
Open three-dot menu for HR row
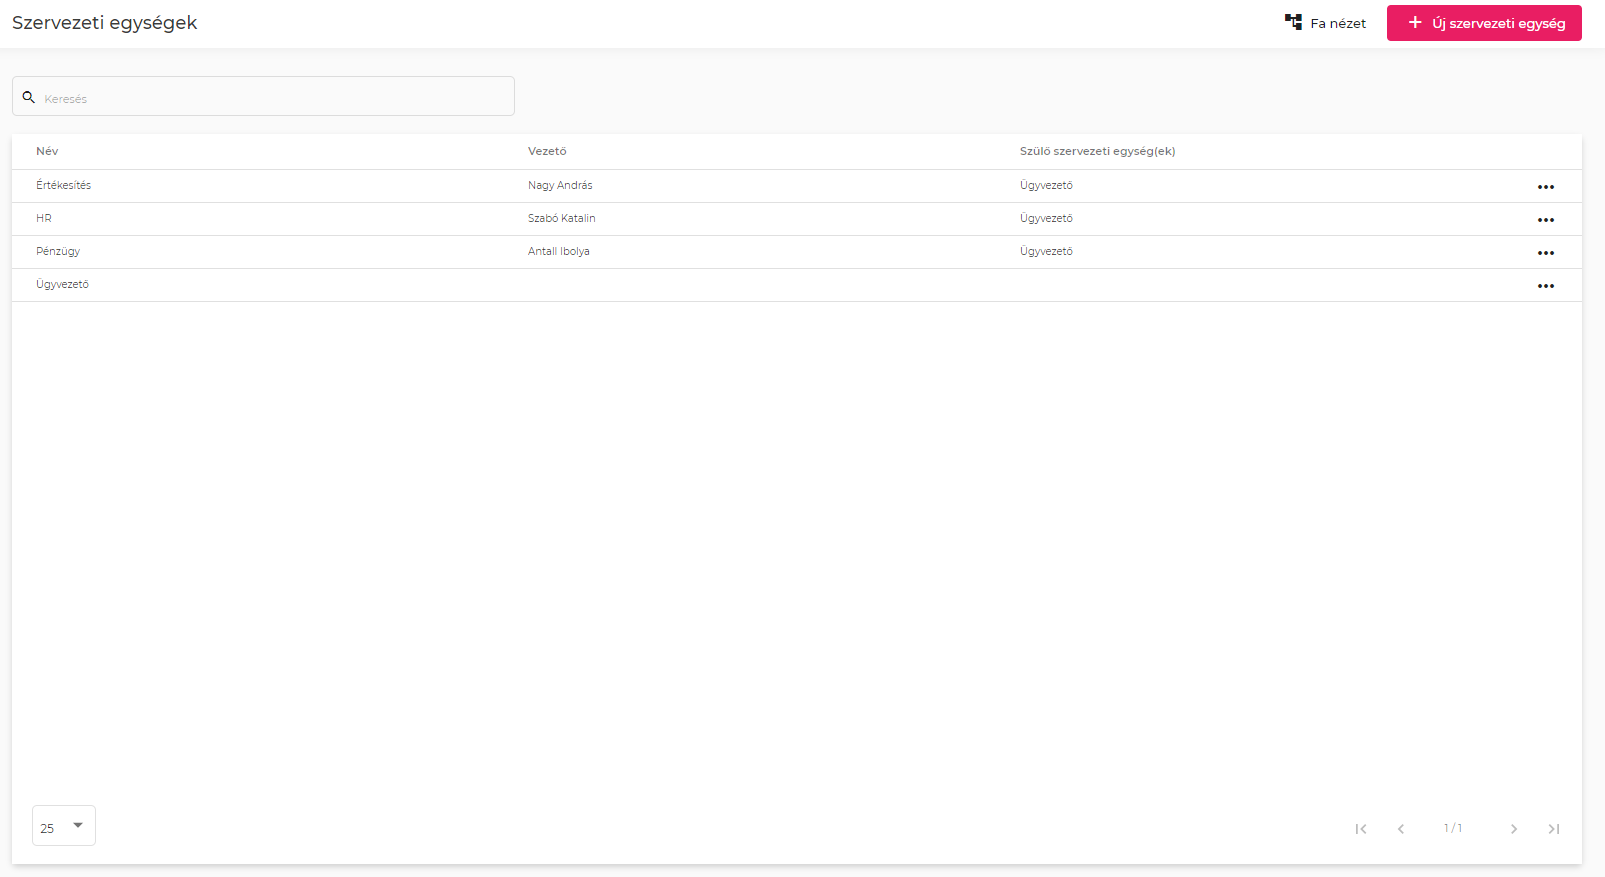coord(1545,220)
